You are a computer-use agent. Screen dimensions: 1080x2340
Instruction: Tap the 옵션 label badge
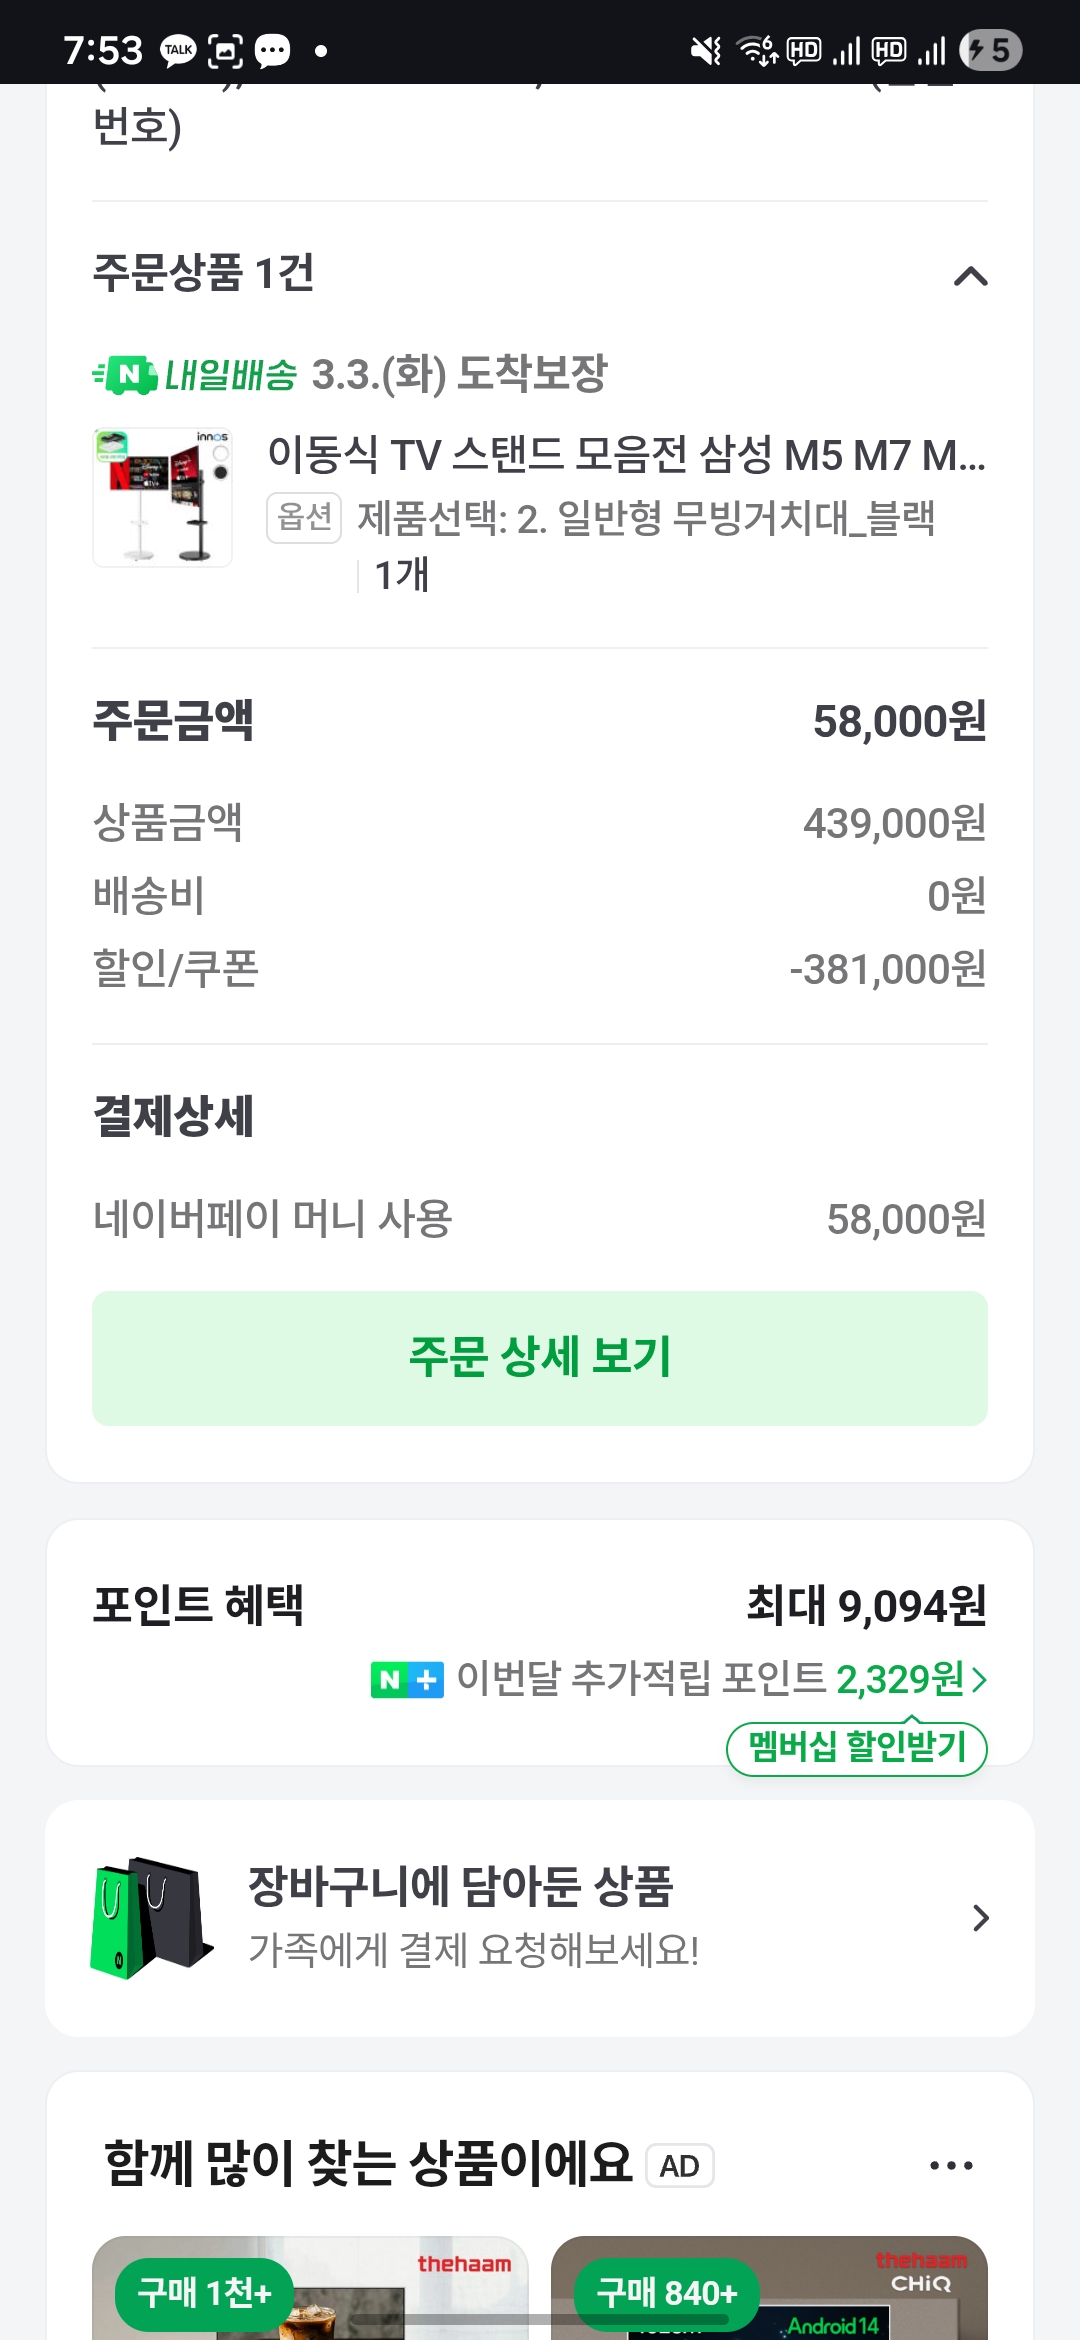coord(304,518)
